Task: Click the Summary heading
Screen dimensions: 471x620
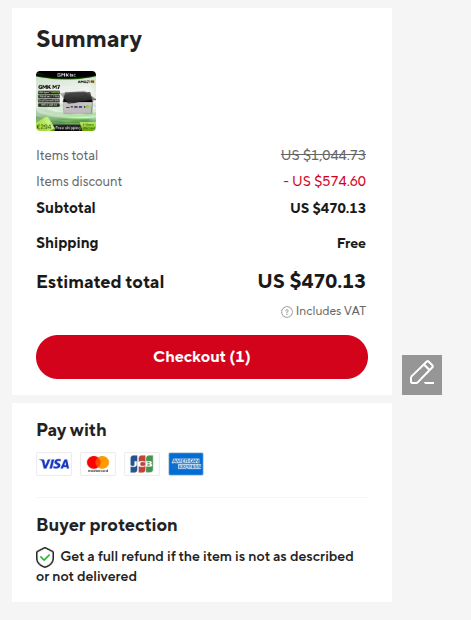Action: click(x=89, y=40)
